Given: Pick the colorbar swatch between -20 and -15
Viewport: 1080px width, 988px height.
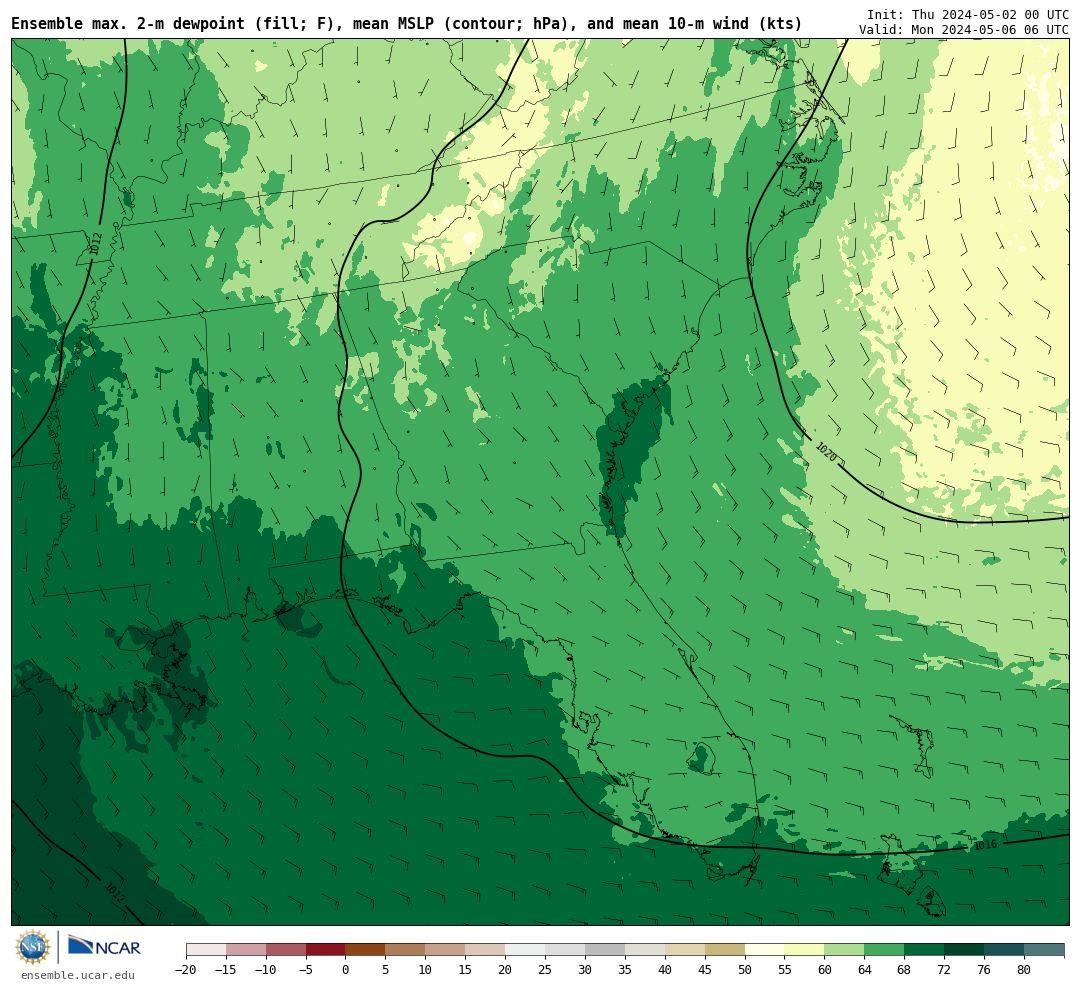Looking at the screenshot, I should 206,950.
